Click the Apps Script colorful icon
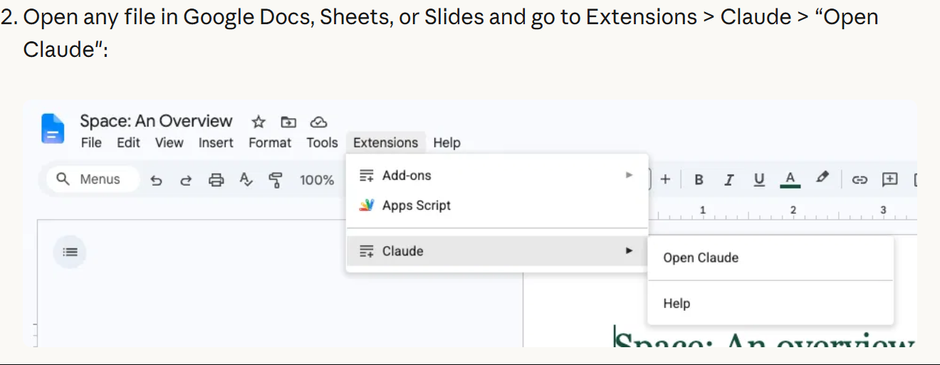This screenshot has width=940, height=365. click(x=366, y=206)
